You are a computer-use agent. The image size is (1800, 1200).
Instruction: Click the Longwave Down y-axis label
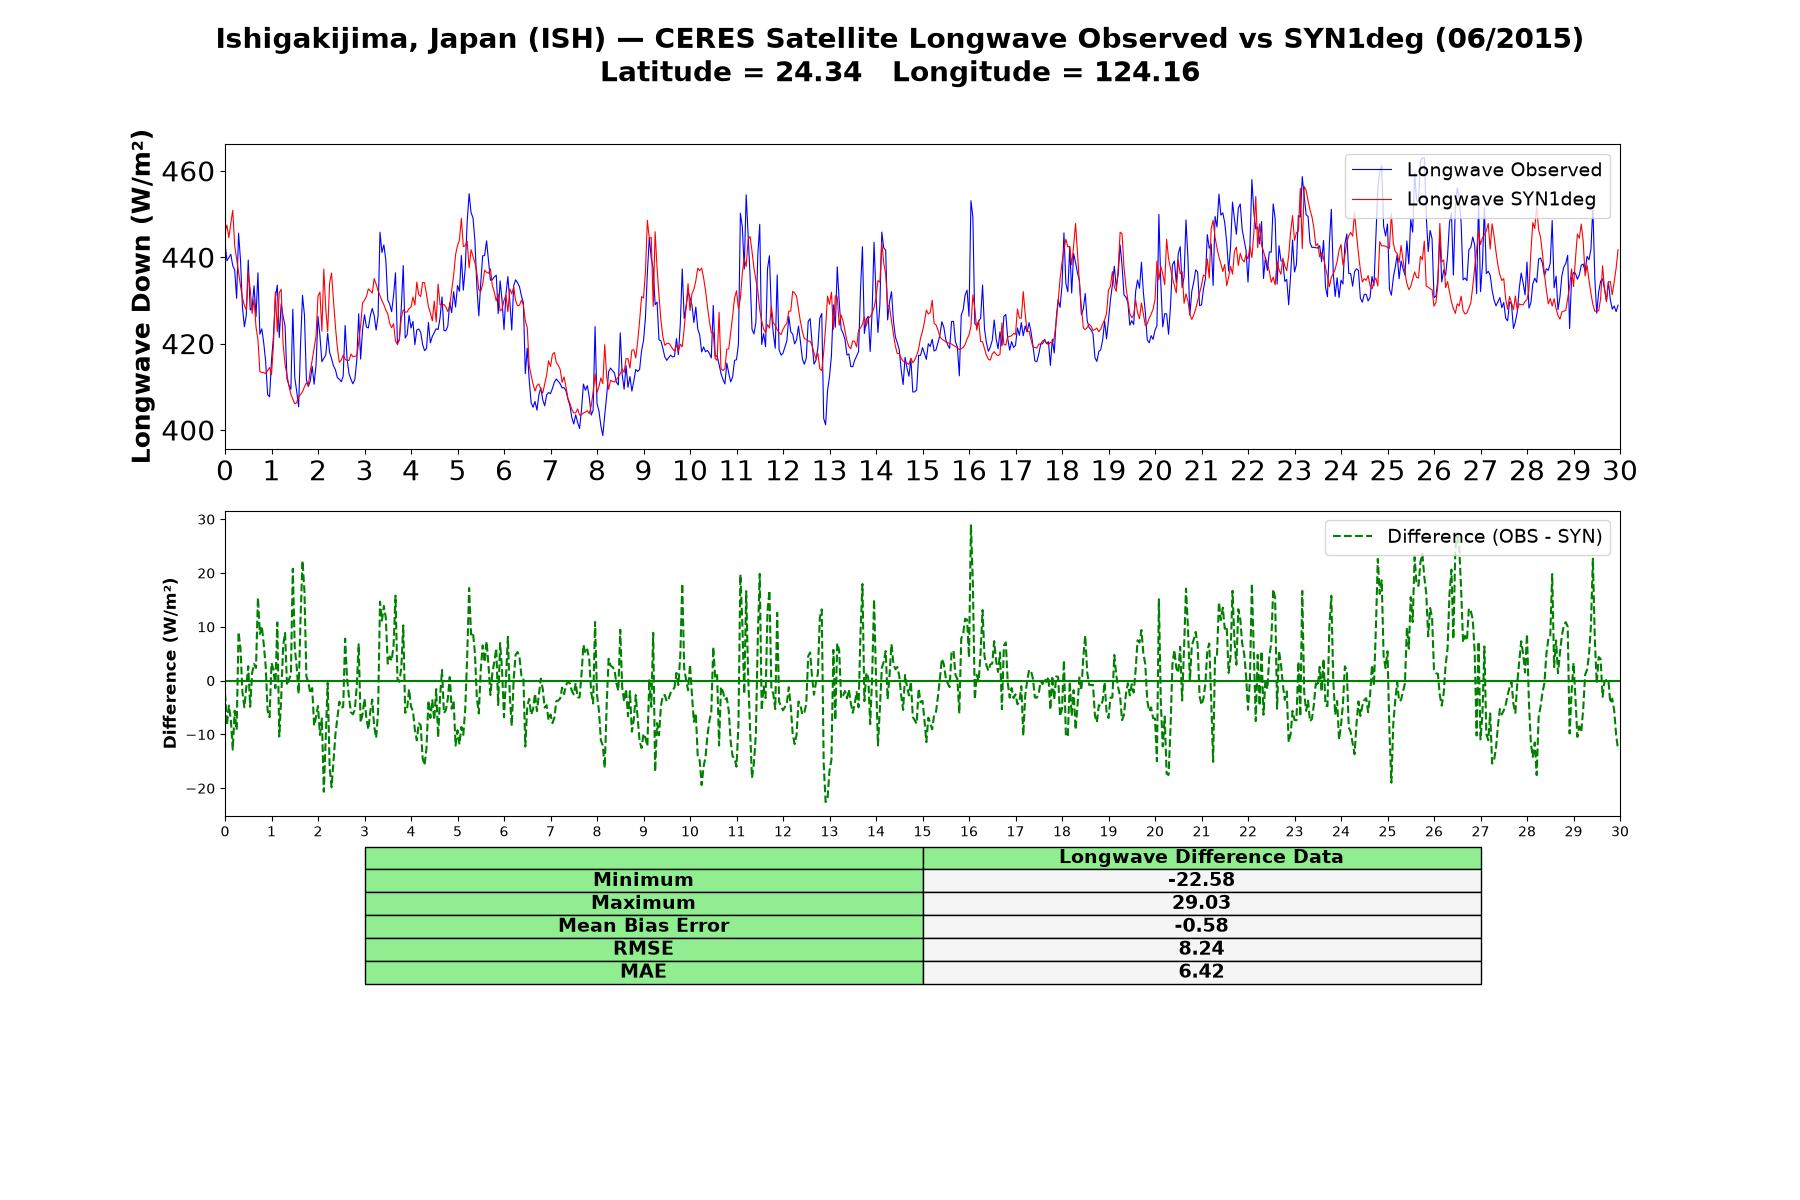point(141,296)
